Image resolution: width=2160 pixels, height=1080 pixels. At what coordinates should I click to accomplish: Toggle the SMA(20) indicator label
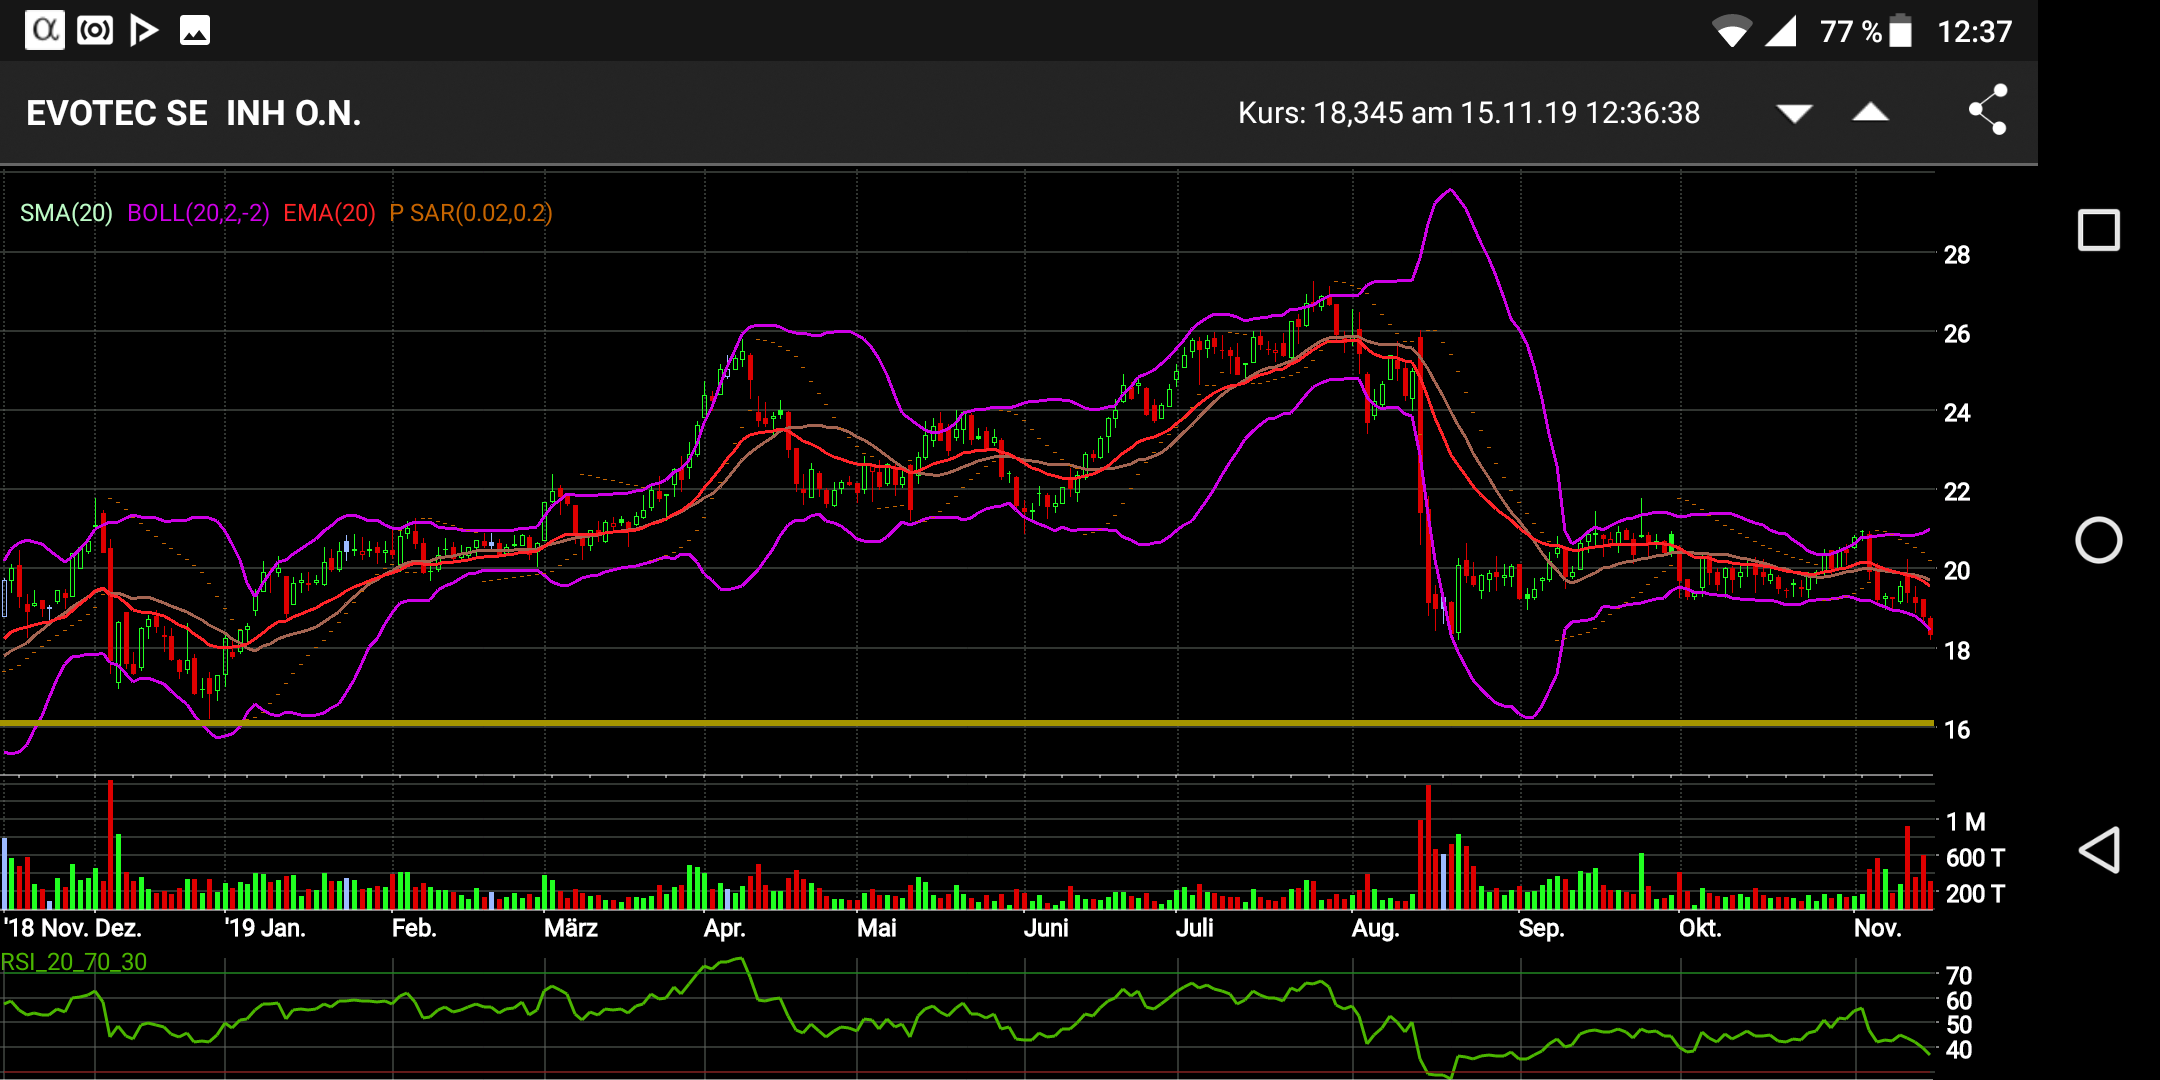pos(66,213)
